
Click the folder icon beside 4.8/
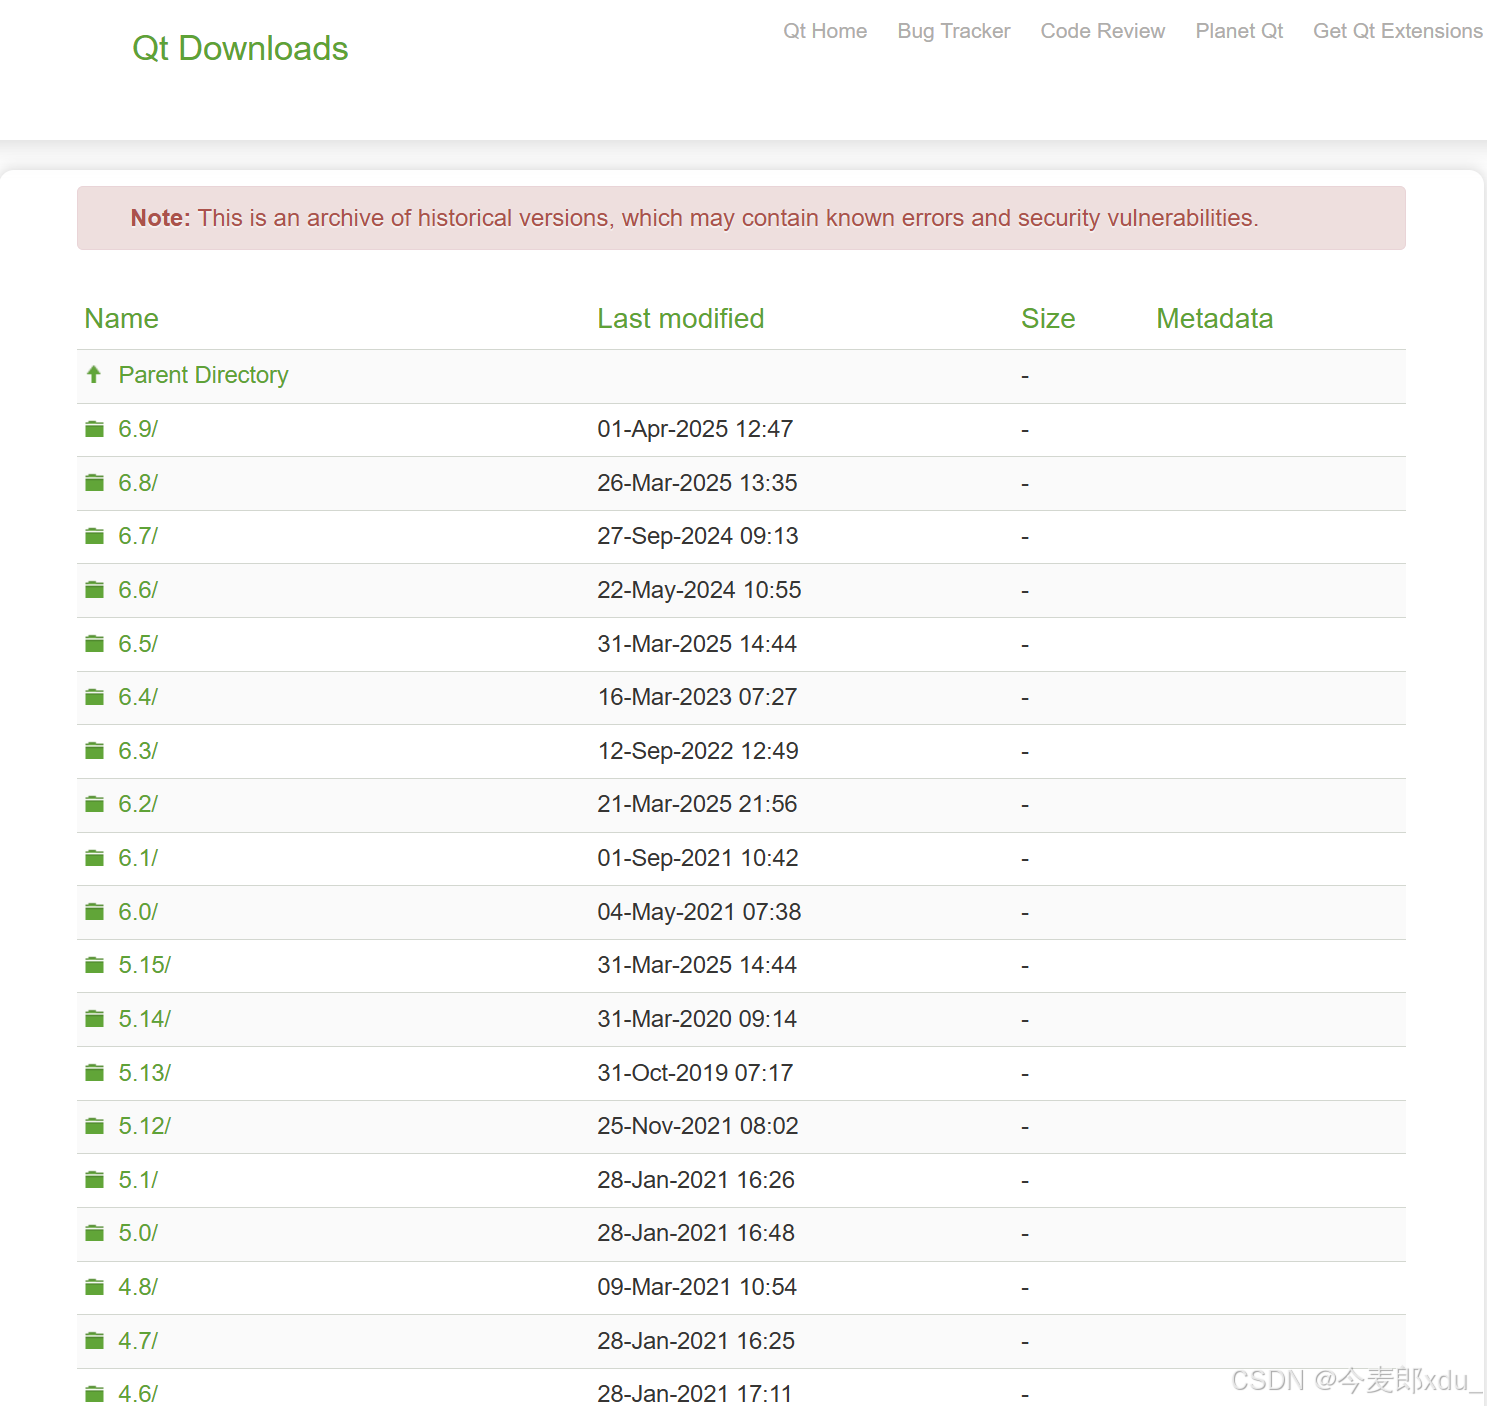(95, 1287)
